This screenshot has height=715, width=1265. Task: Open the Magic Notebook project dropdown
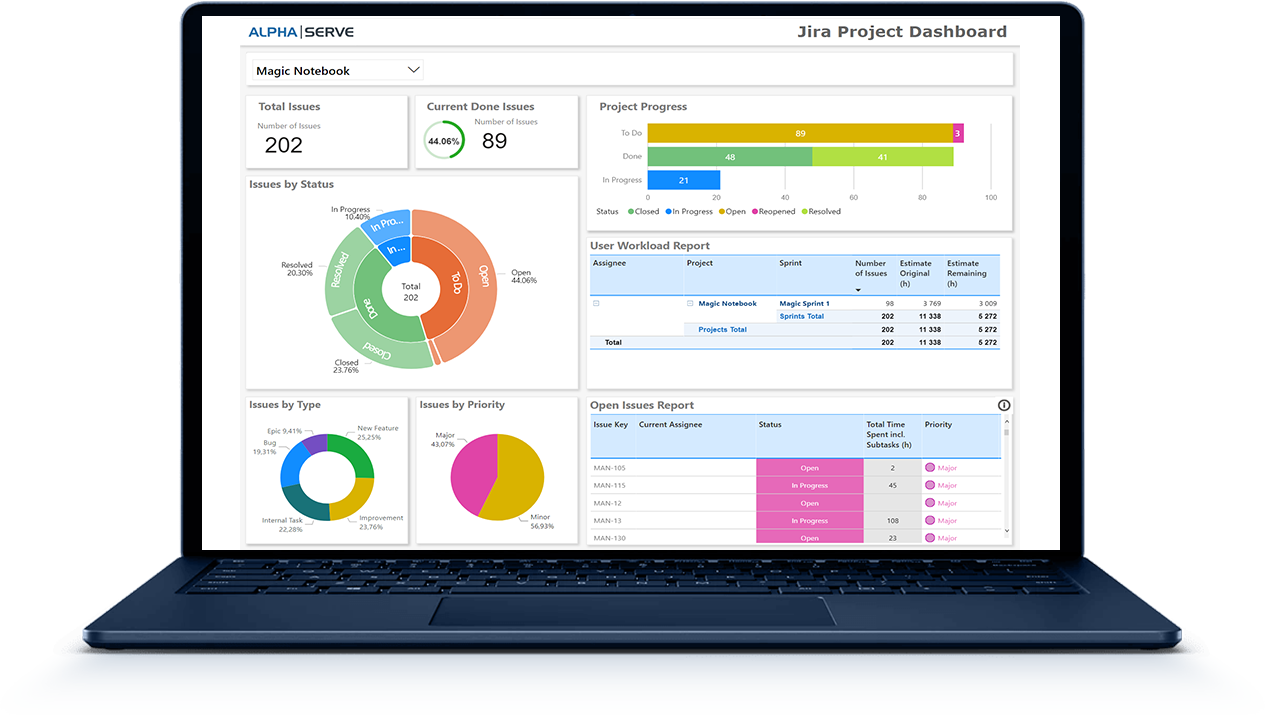[x=335, y=71]
